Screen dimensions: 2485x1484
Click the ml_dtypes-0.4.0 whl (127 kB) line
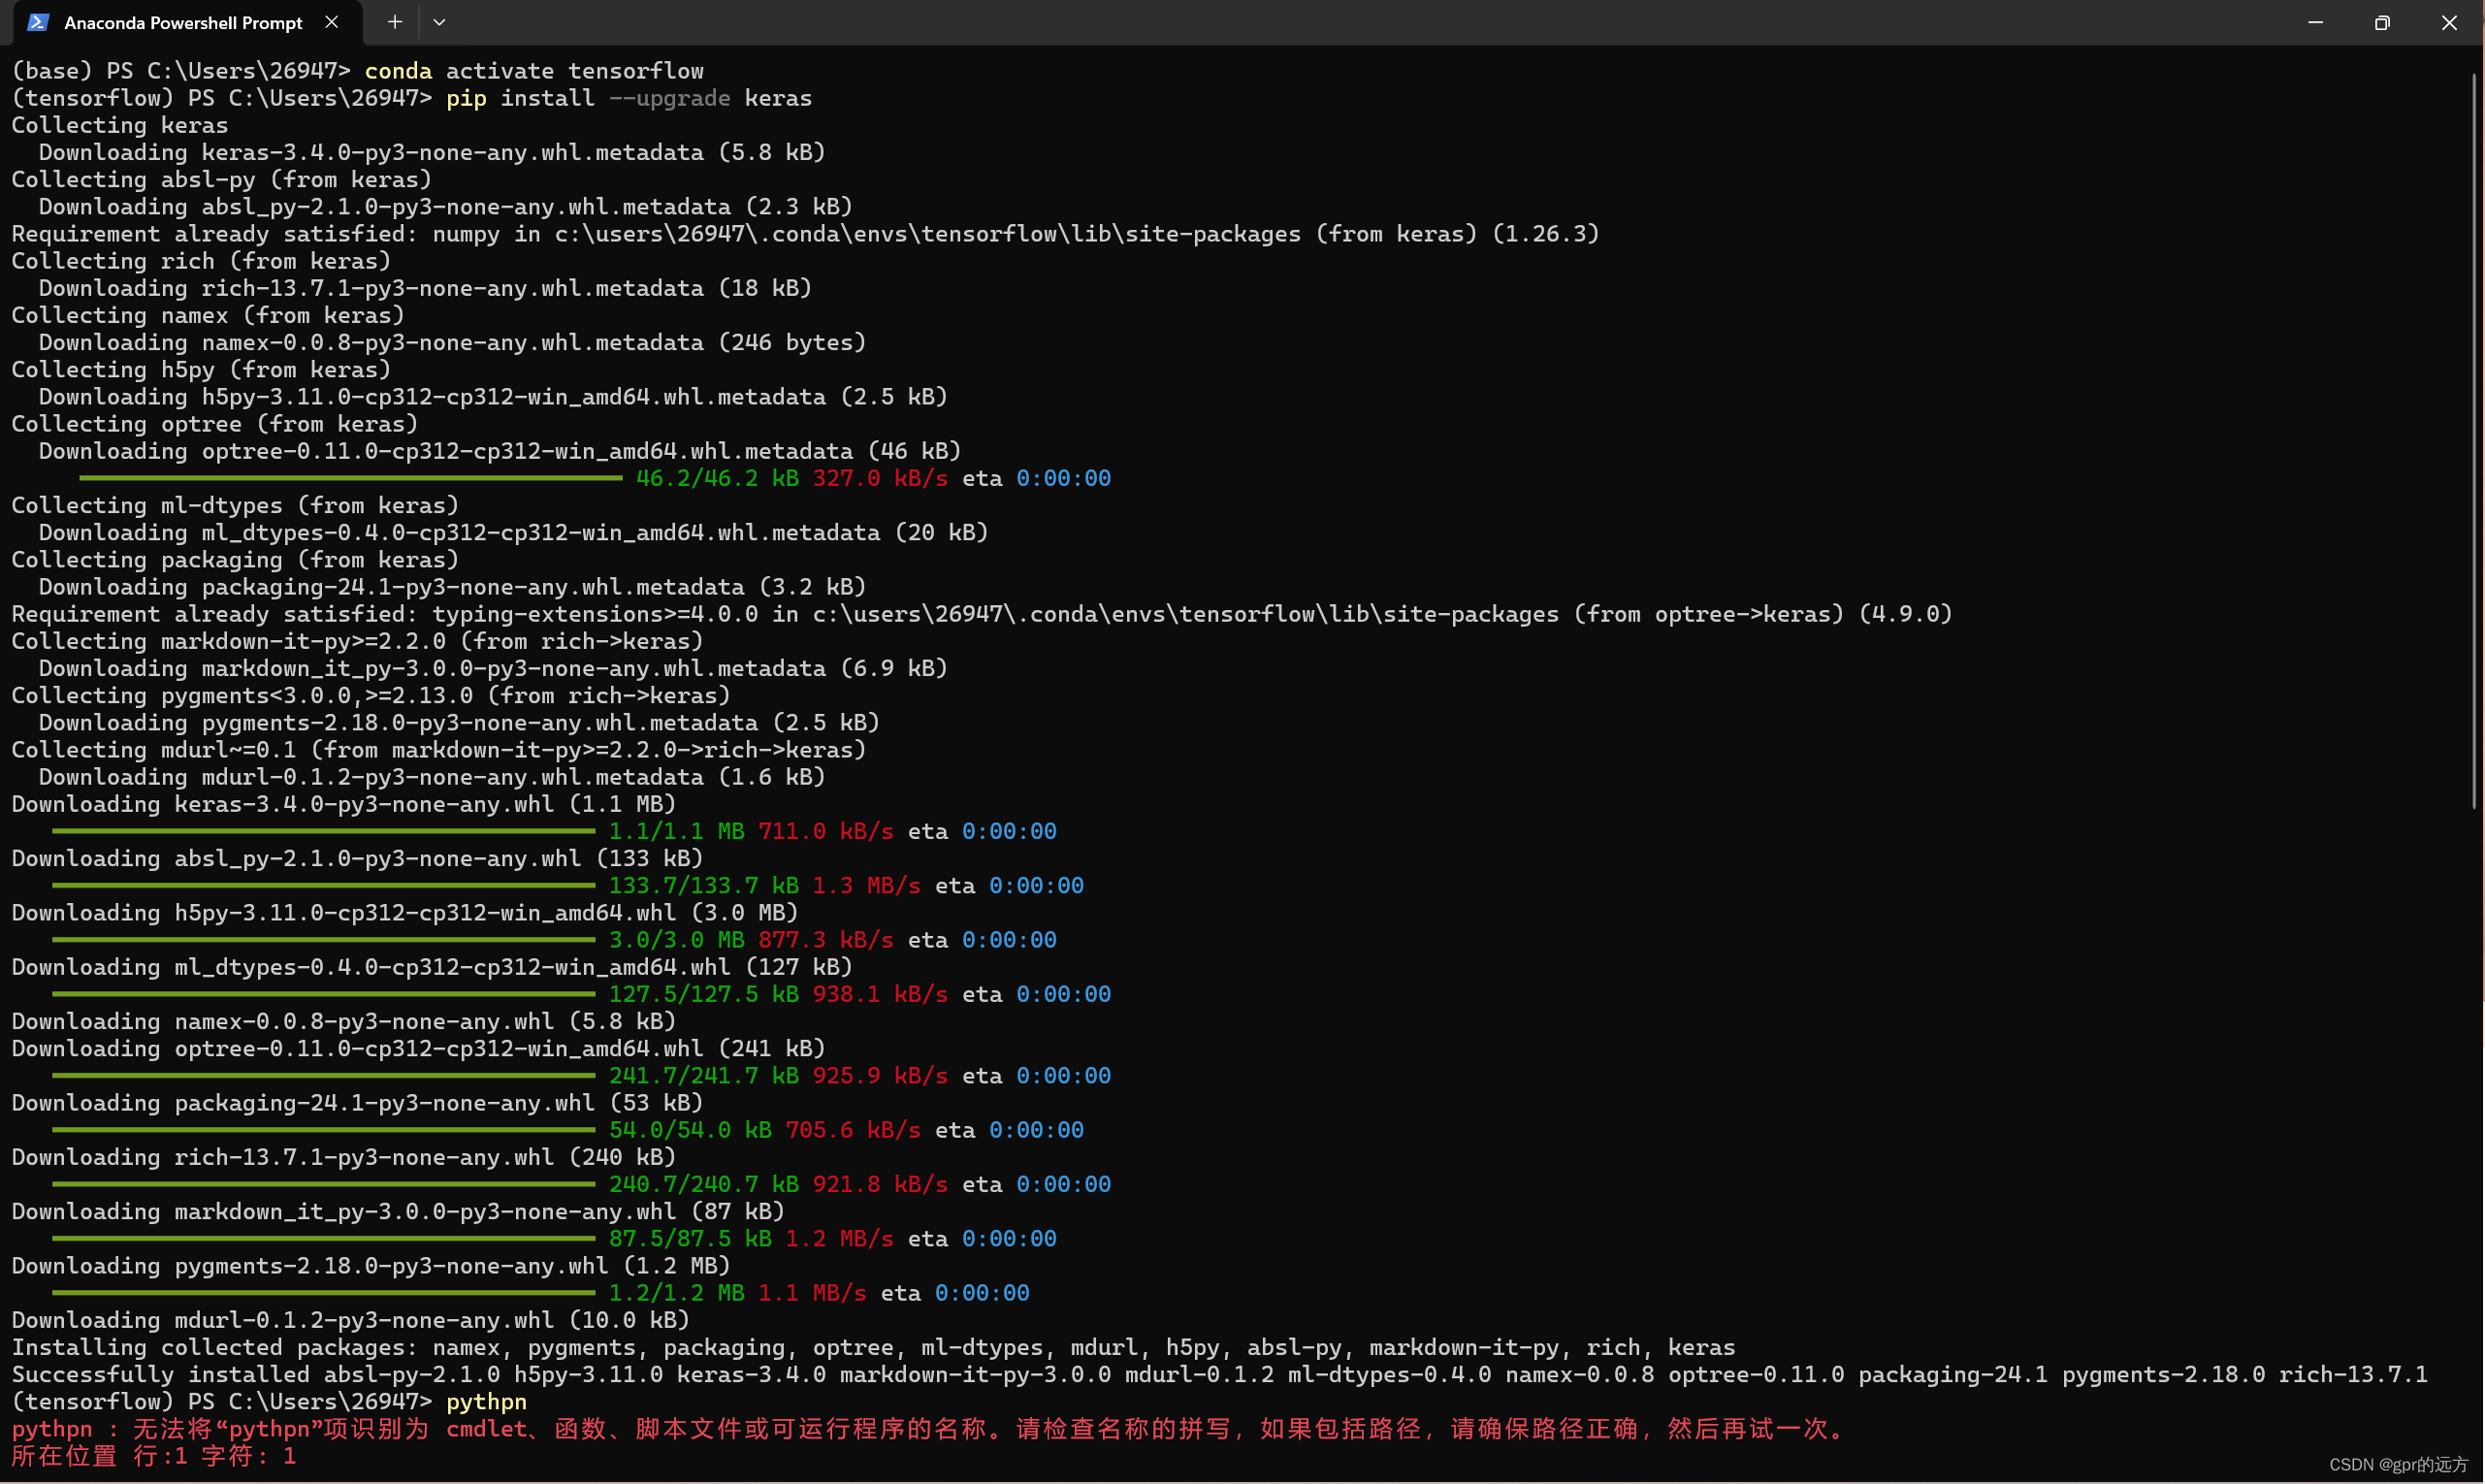pos(432,967)
